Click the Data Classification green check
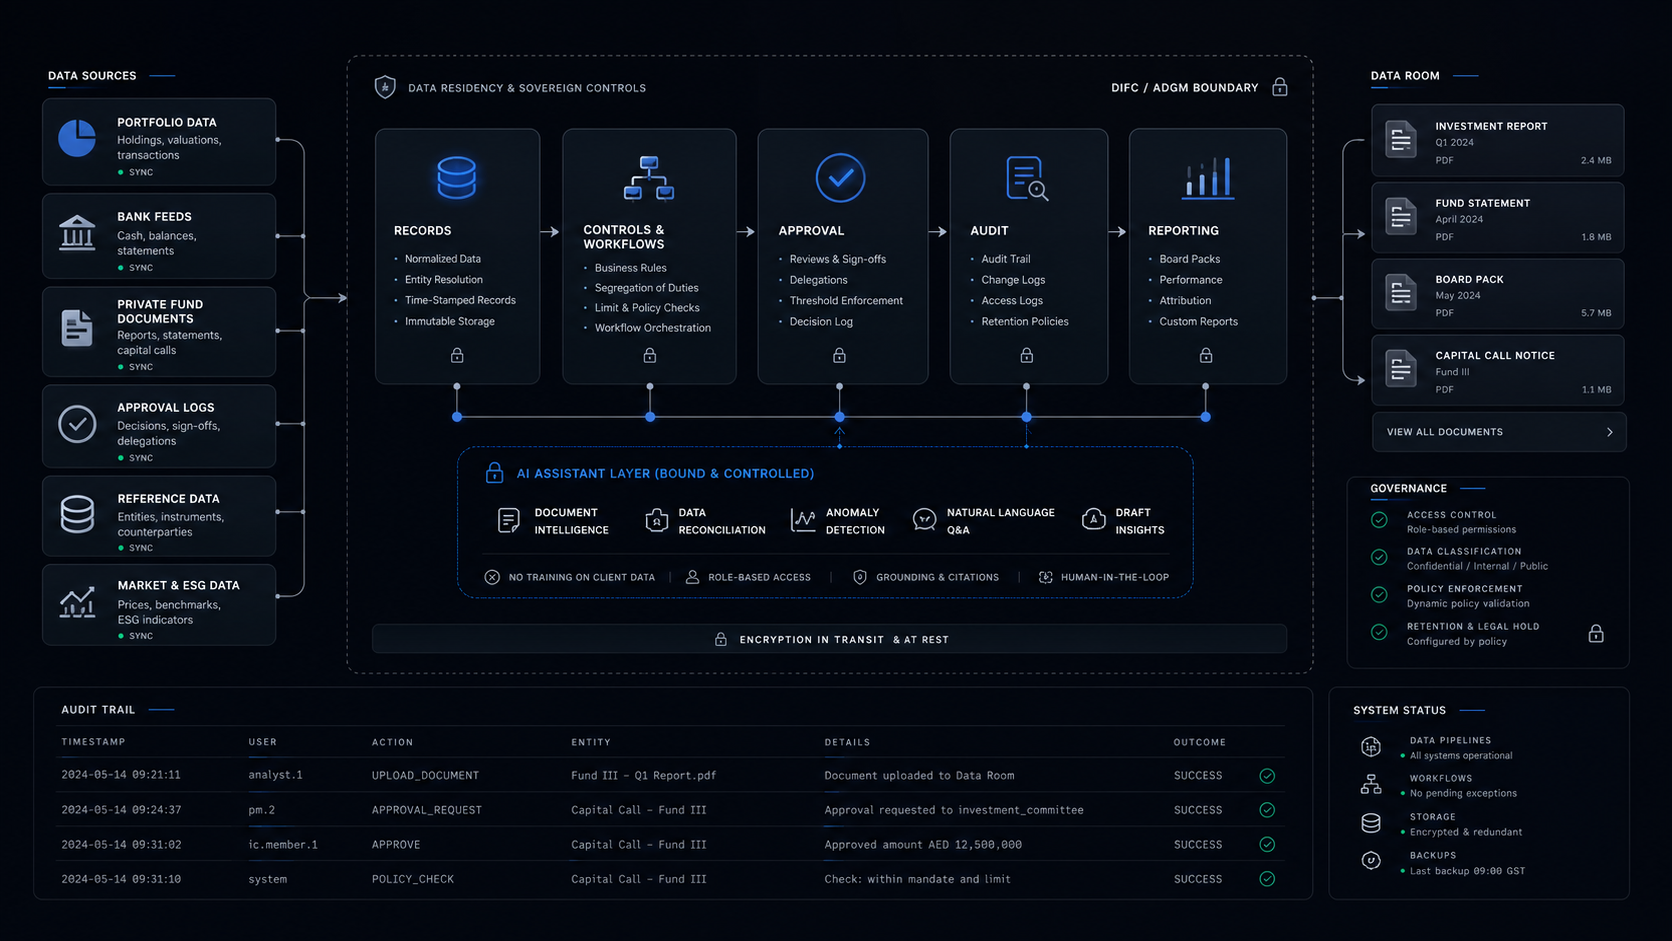The width and height of the screenshot is (1672, 941). 1379,557
